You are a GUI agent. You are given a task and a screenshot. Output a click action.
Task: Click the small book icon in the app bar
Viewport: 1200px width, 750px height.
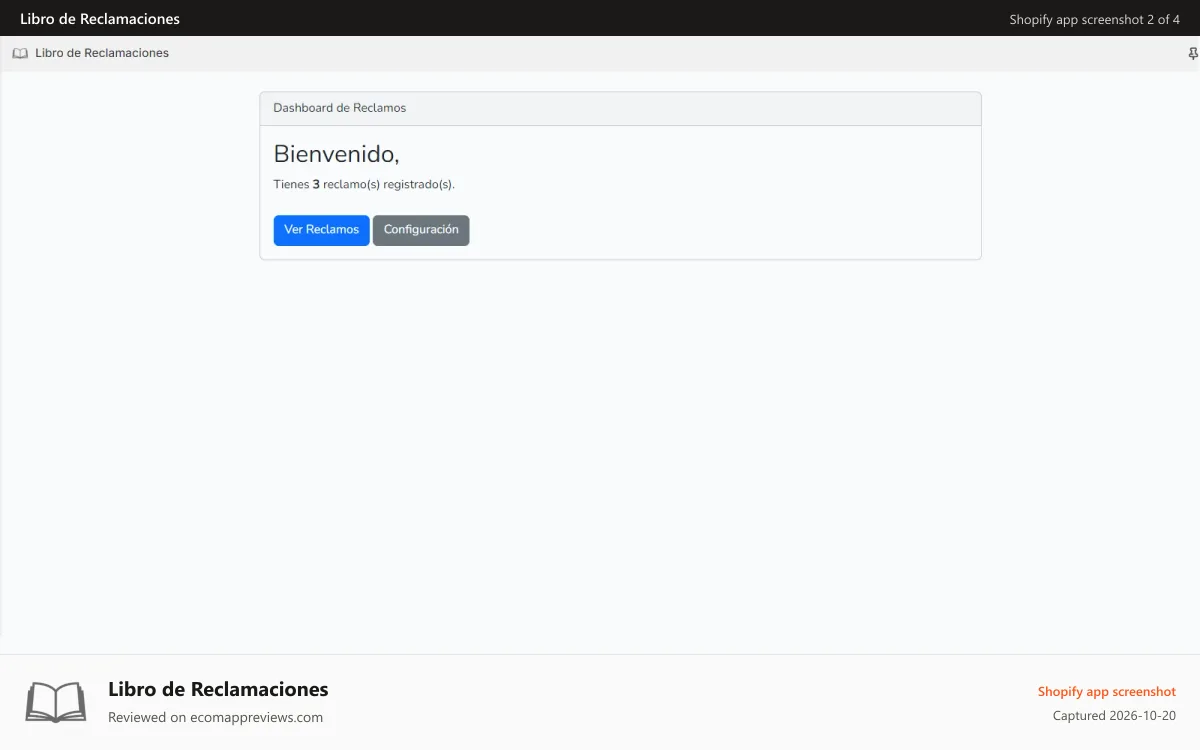tap(20, 54)
